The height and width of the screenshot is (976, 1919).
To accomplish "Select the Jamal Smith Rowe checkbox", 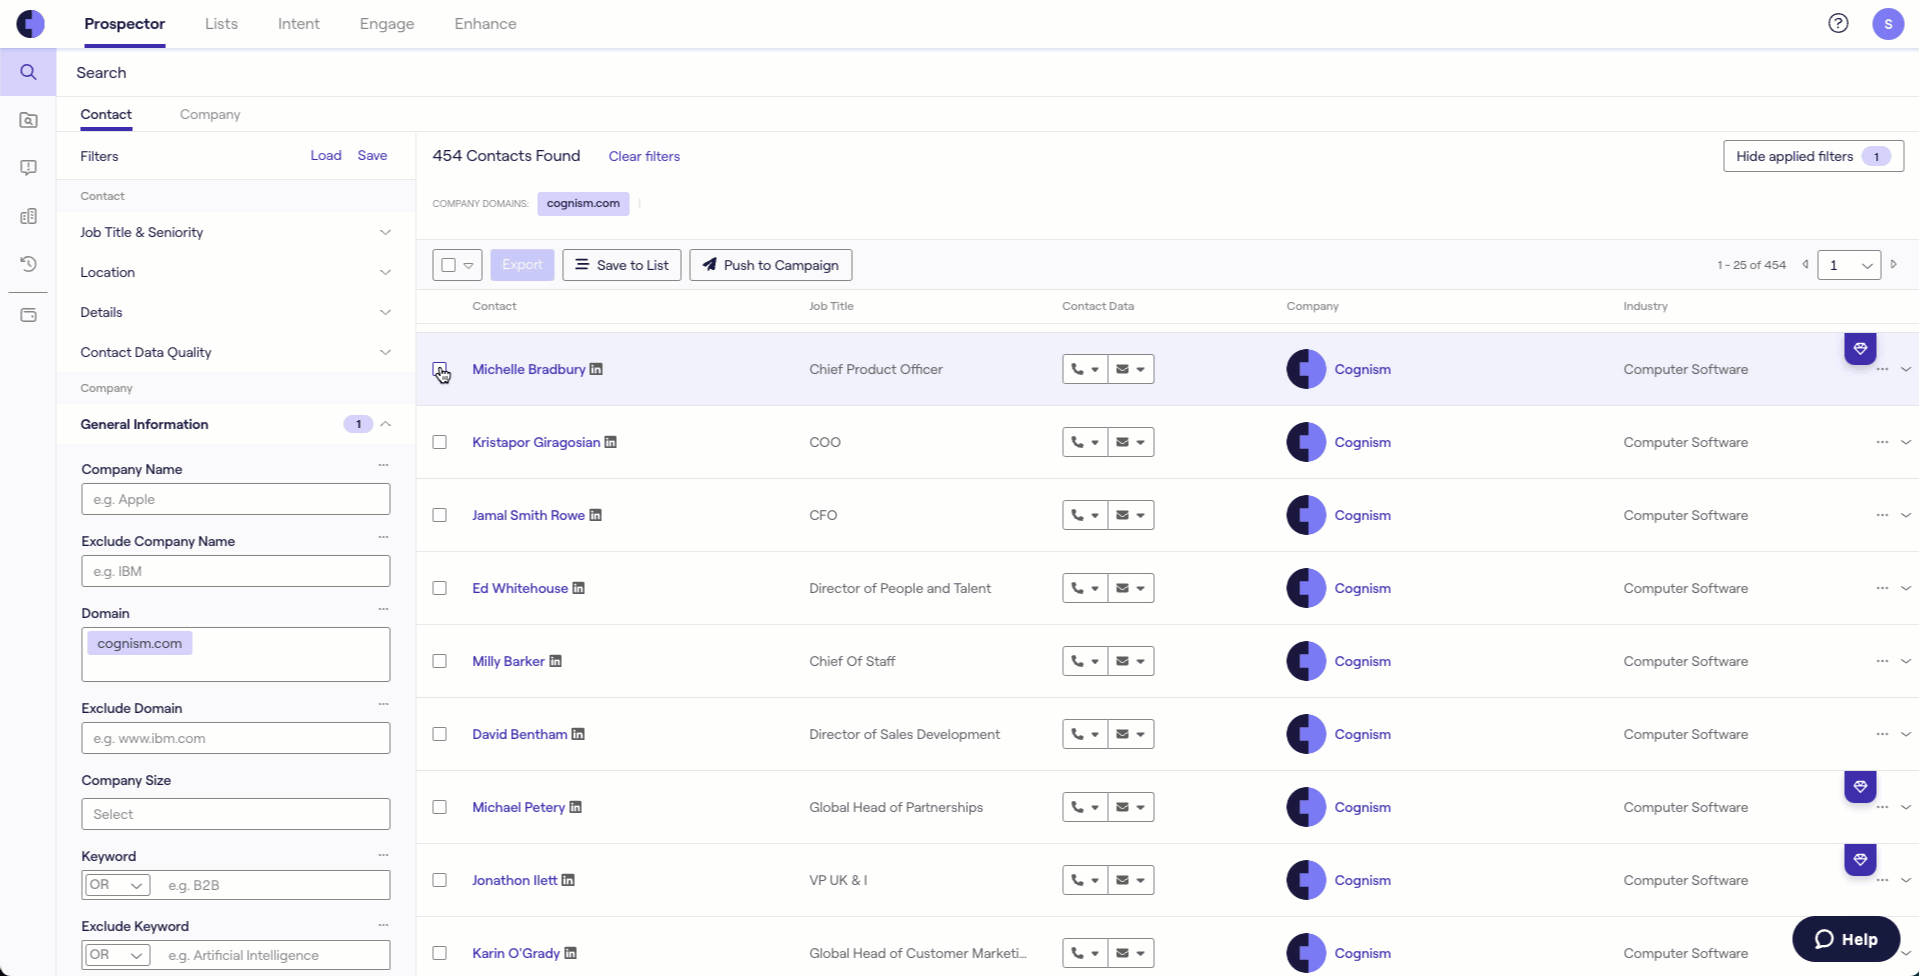I will point(439,515).
